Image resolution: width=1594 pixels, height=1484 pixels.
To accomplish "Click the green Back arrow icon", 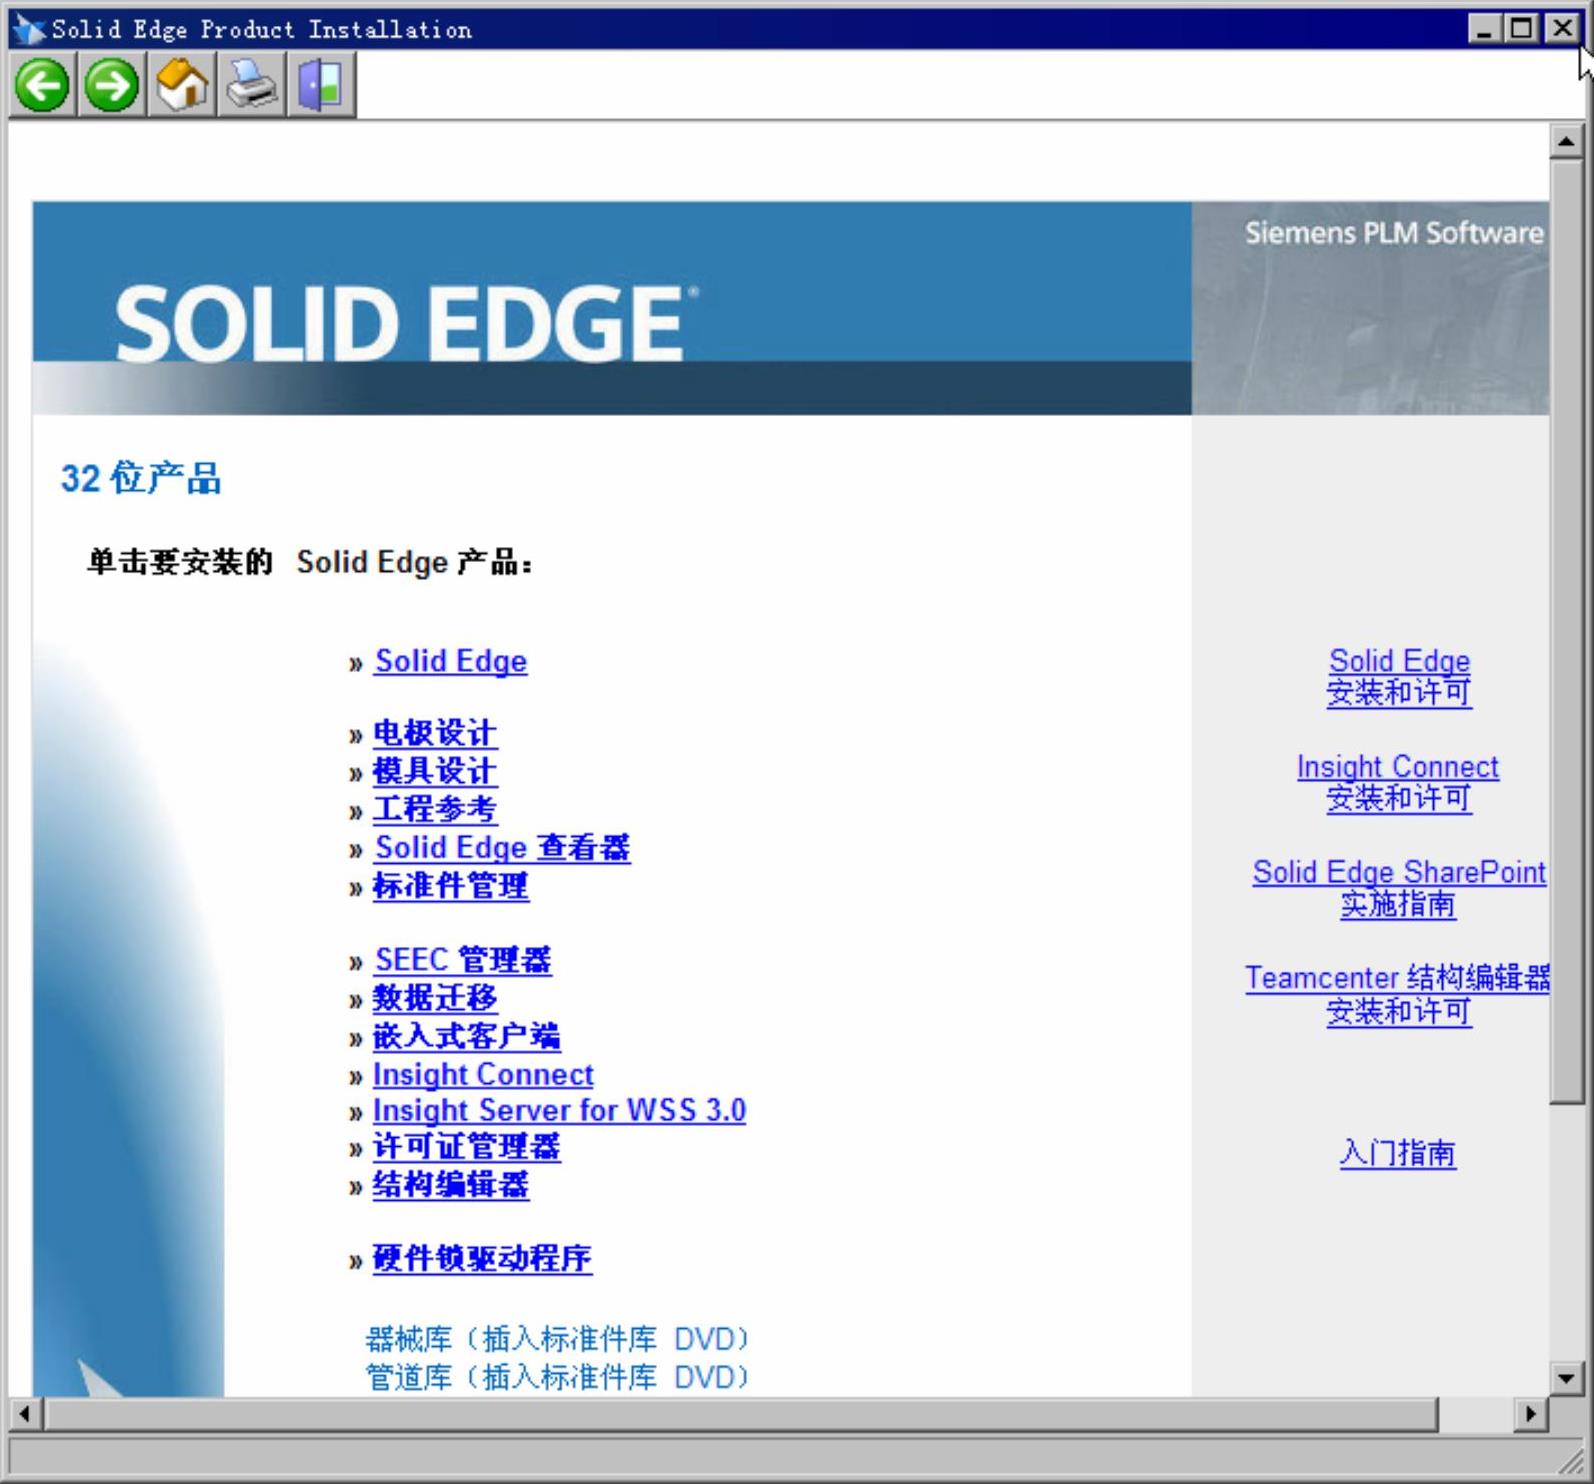I will (42, 85).
